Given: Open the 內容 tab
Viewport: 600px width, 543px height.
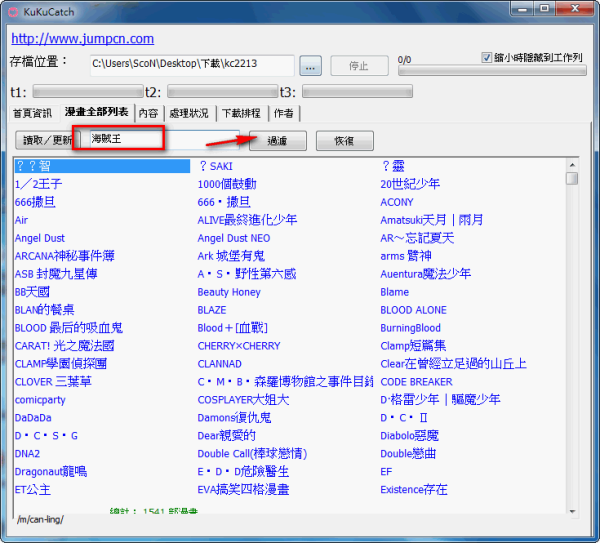Looking at the screenshot, I should (x=149, y=113).
